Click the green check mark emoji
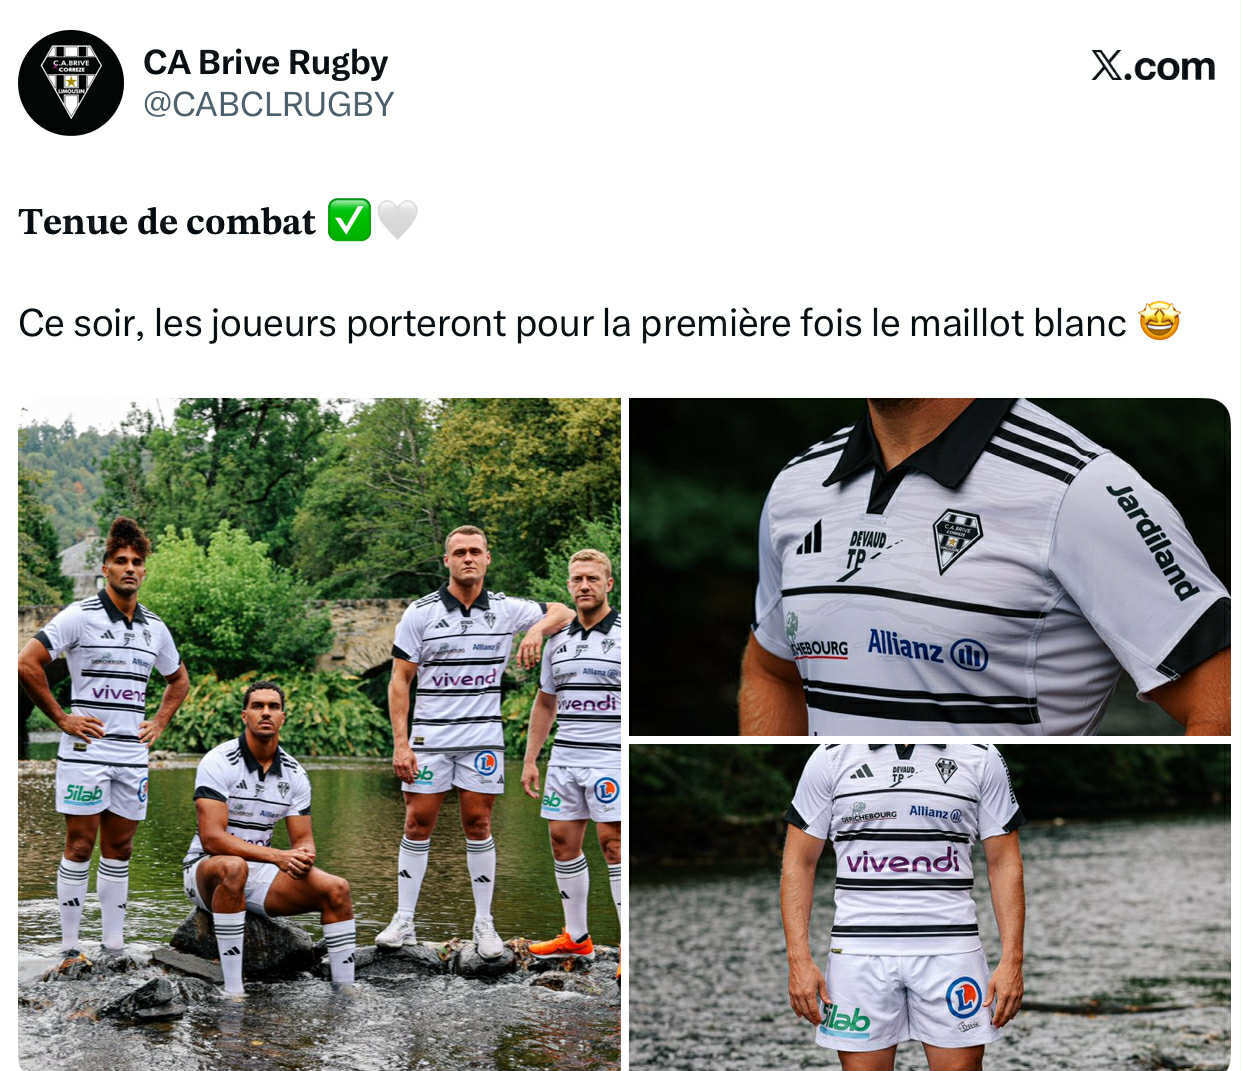Viewport: 1241px width, 1071px height. (x=349, y=220)
